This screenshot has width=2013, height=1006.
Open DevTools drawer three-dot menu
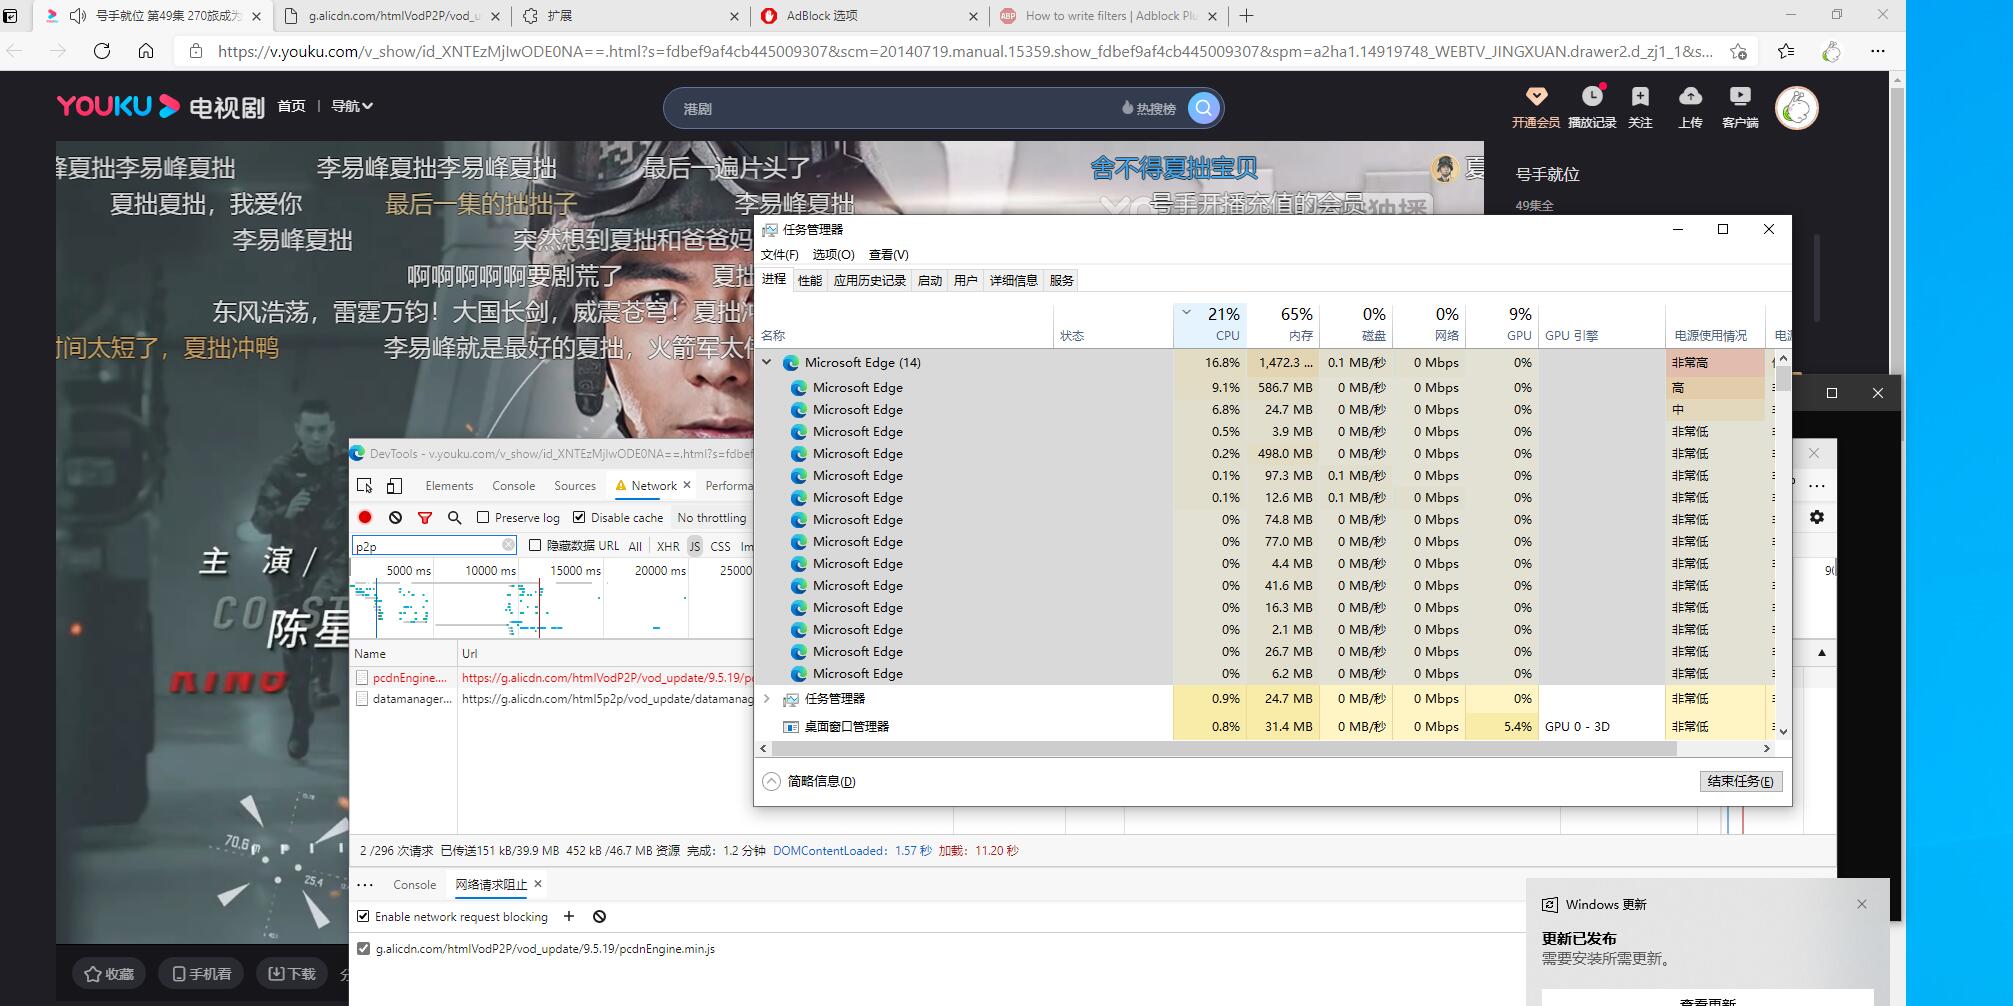365,885
